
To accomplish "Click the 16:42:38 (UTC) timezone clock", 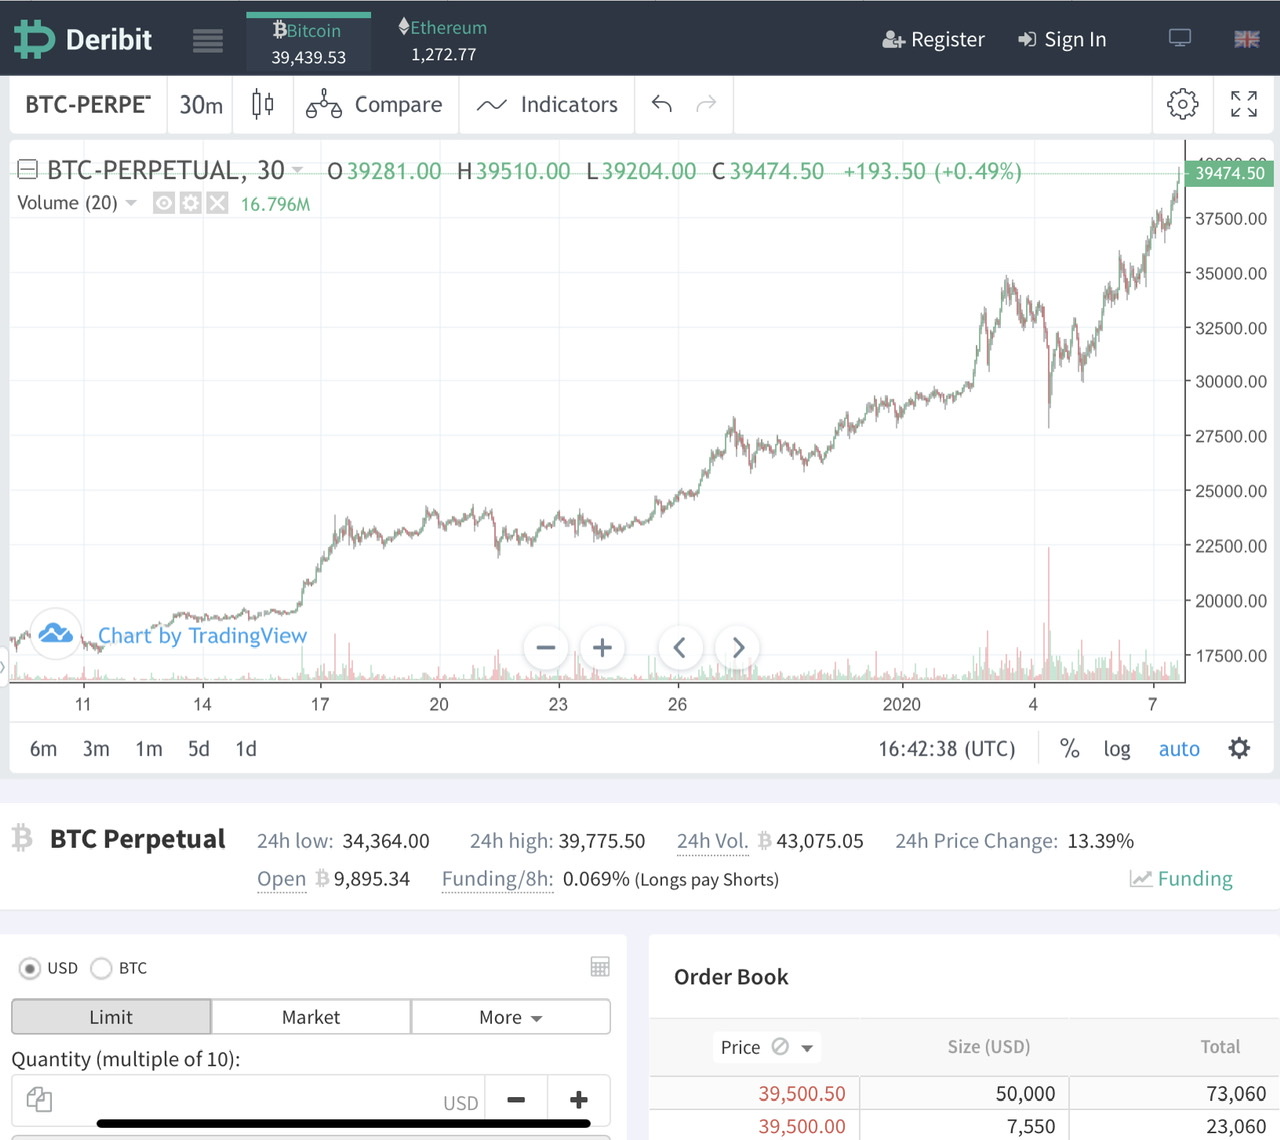I will point(946,749).
